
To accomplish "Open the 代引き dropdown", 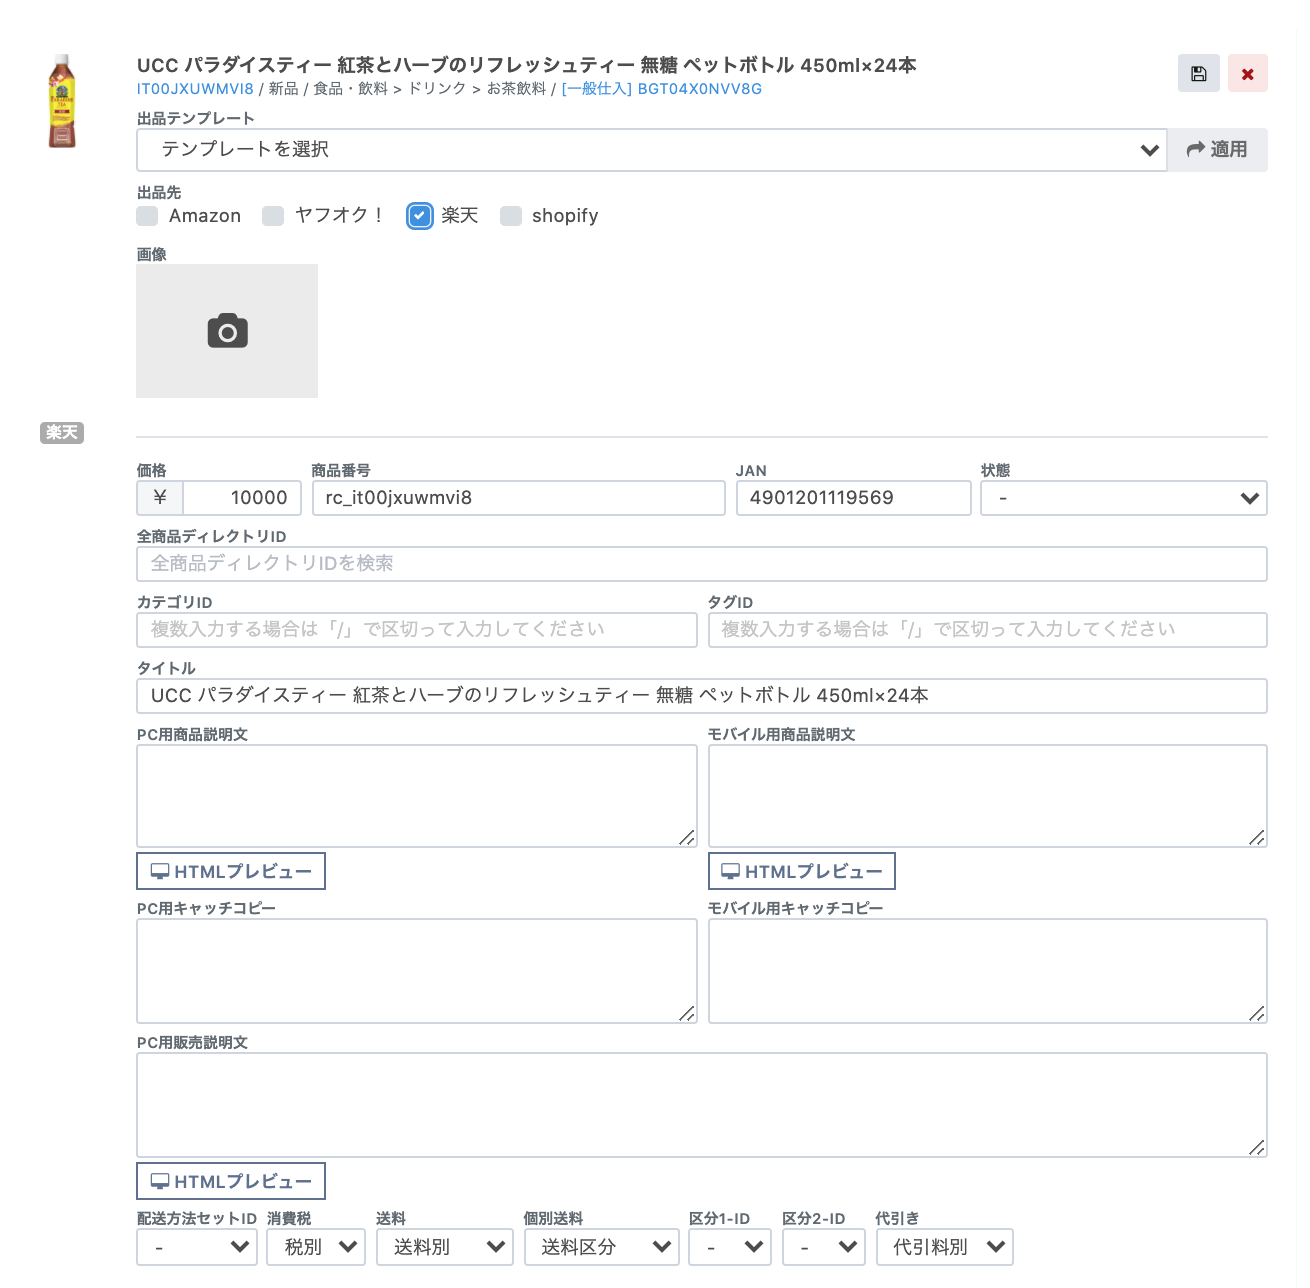I will [x=945, y=1247].
